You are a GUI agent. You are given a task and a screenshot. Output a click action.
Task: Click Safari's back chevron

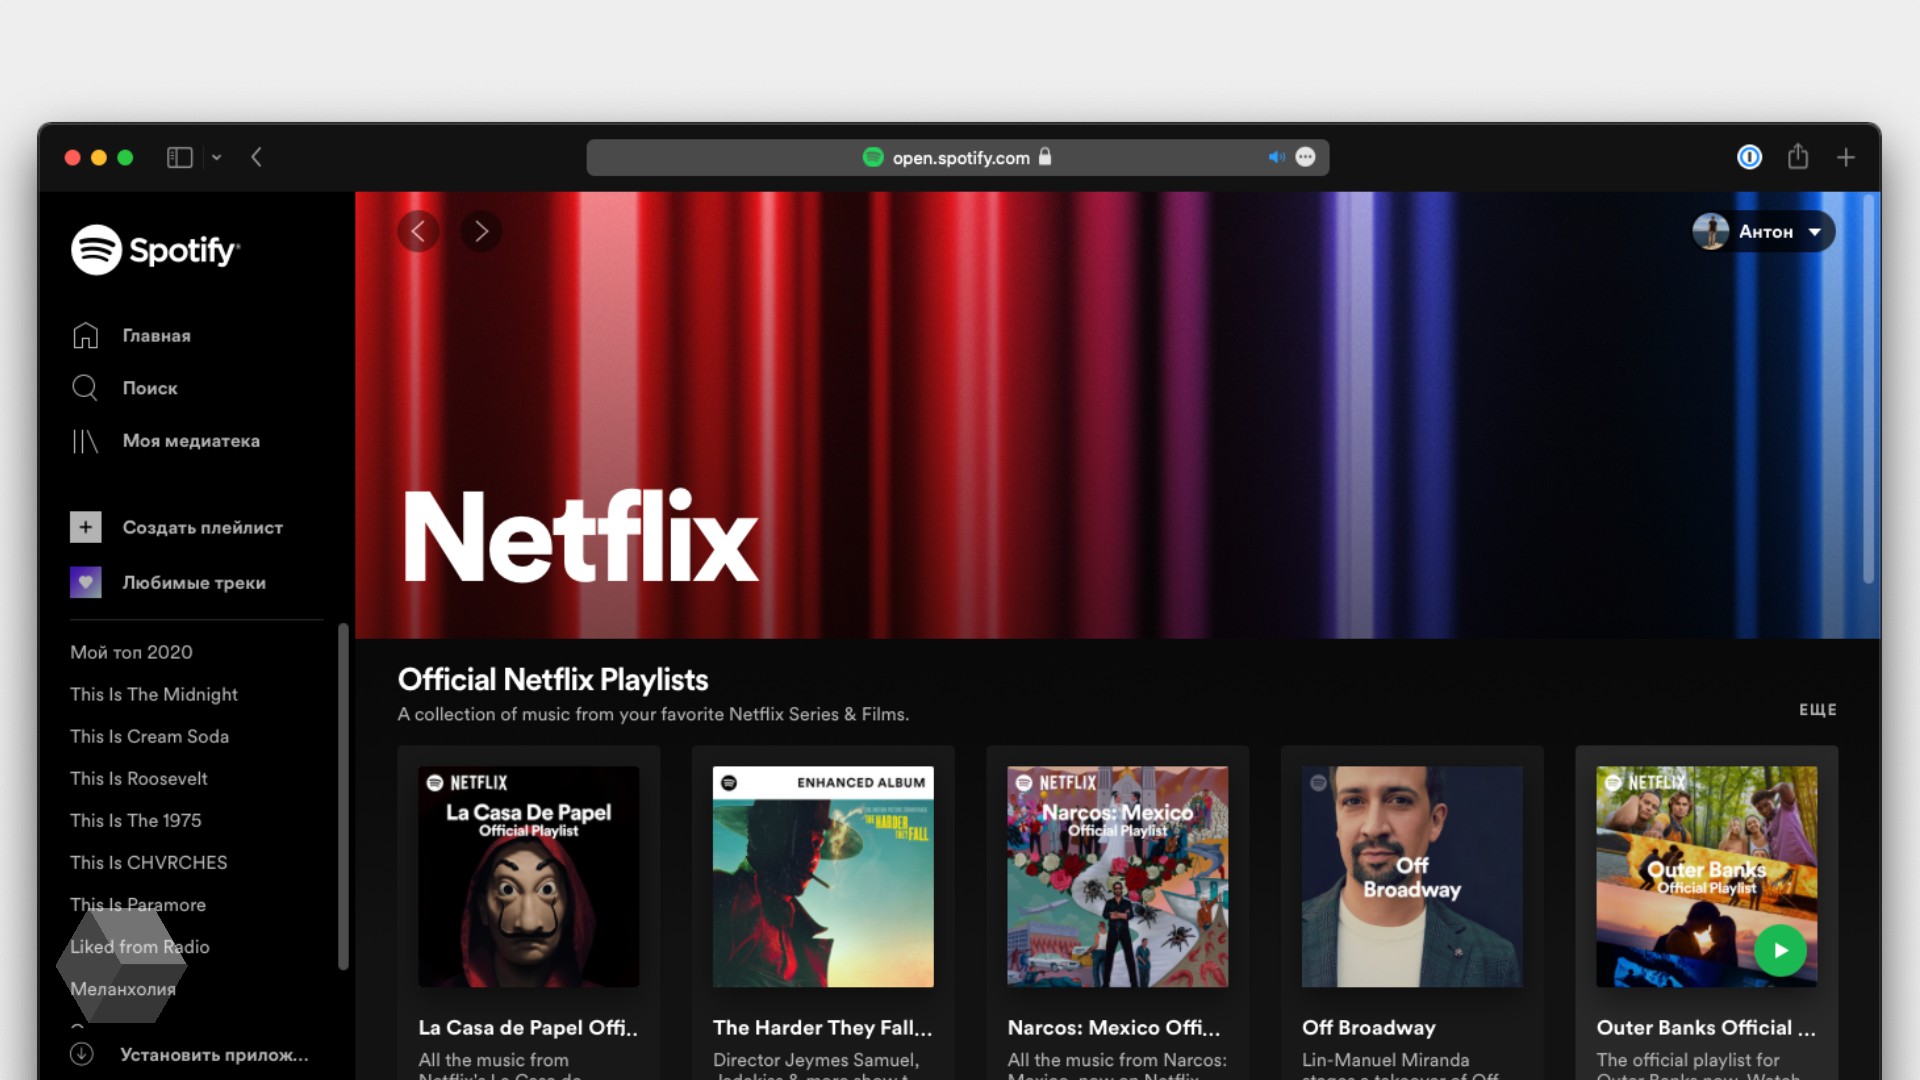257,157
